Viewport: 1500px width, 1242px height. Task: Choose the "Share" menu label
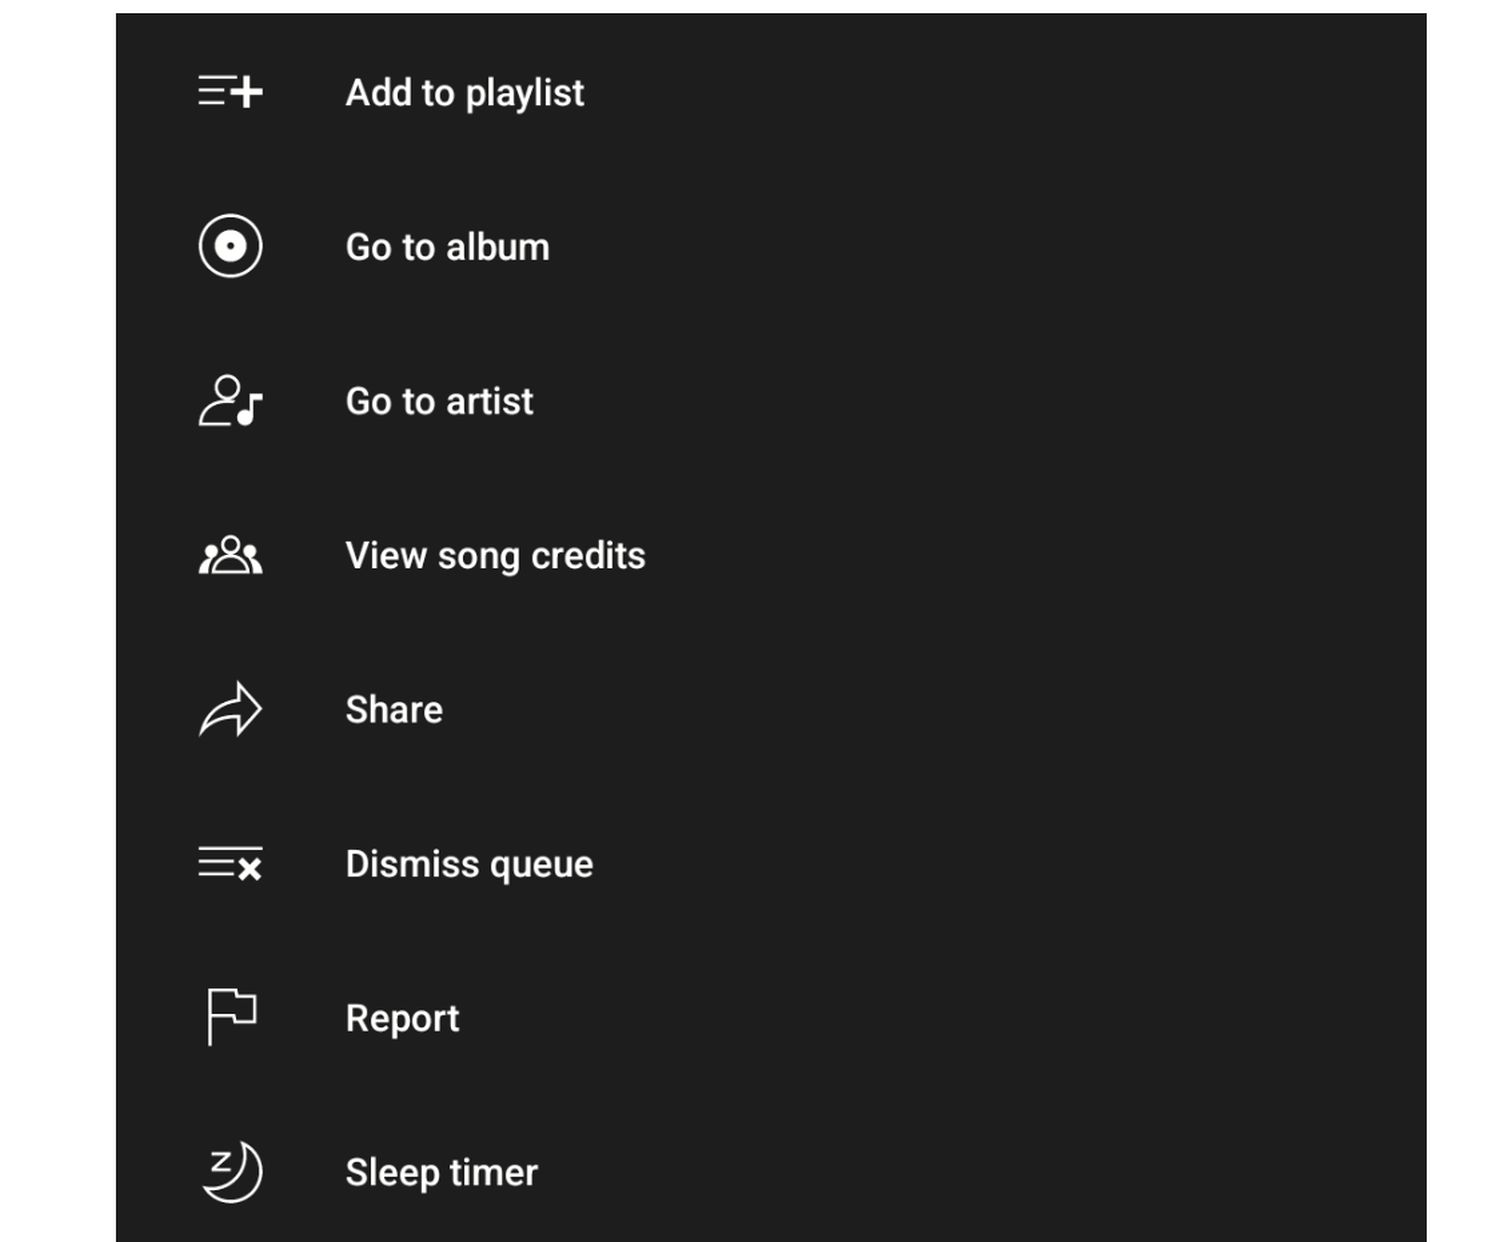pos(394,710)
